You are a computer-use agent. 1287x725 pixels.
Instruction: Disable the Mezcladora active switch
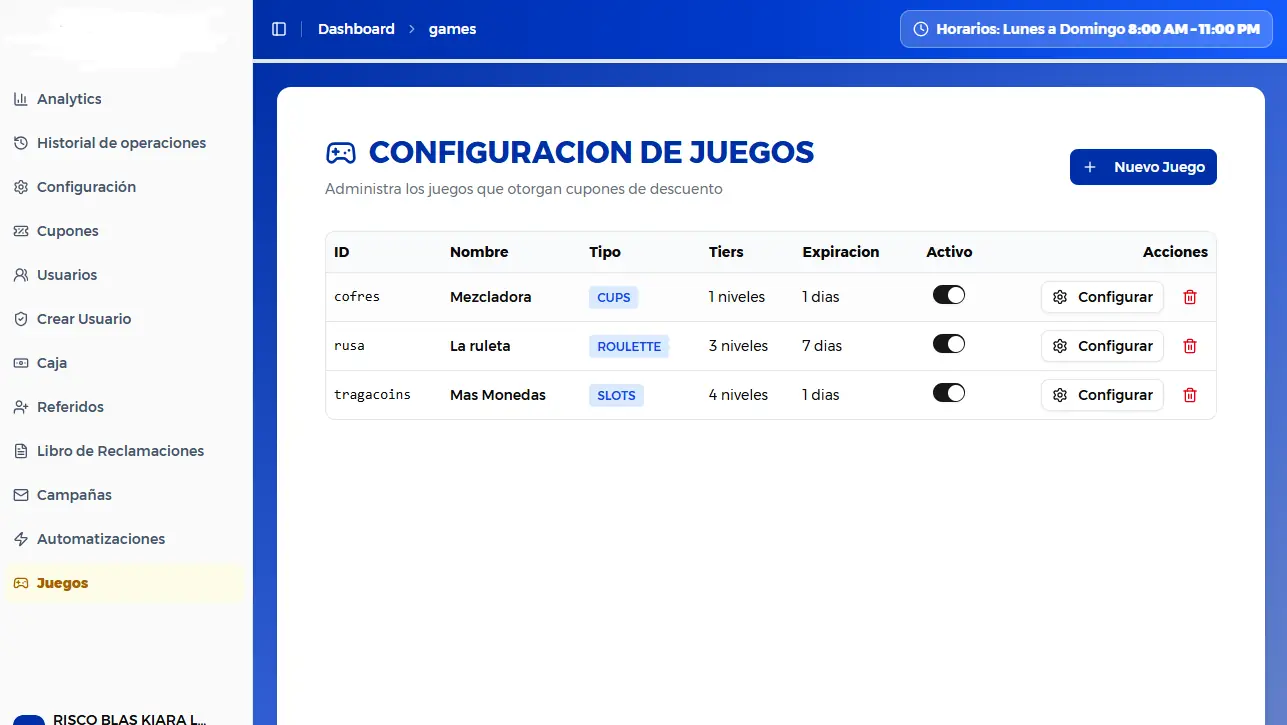point(949,295)
